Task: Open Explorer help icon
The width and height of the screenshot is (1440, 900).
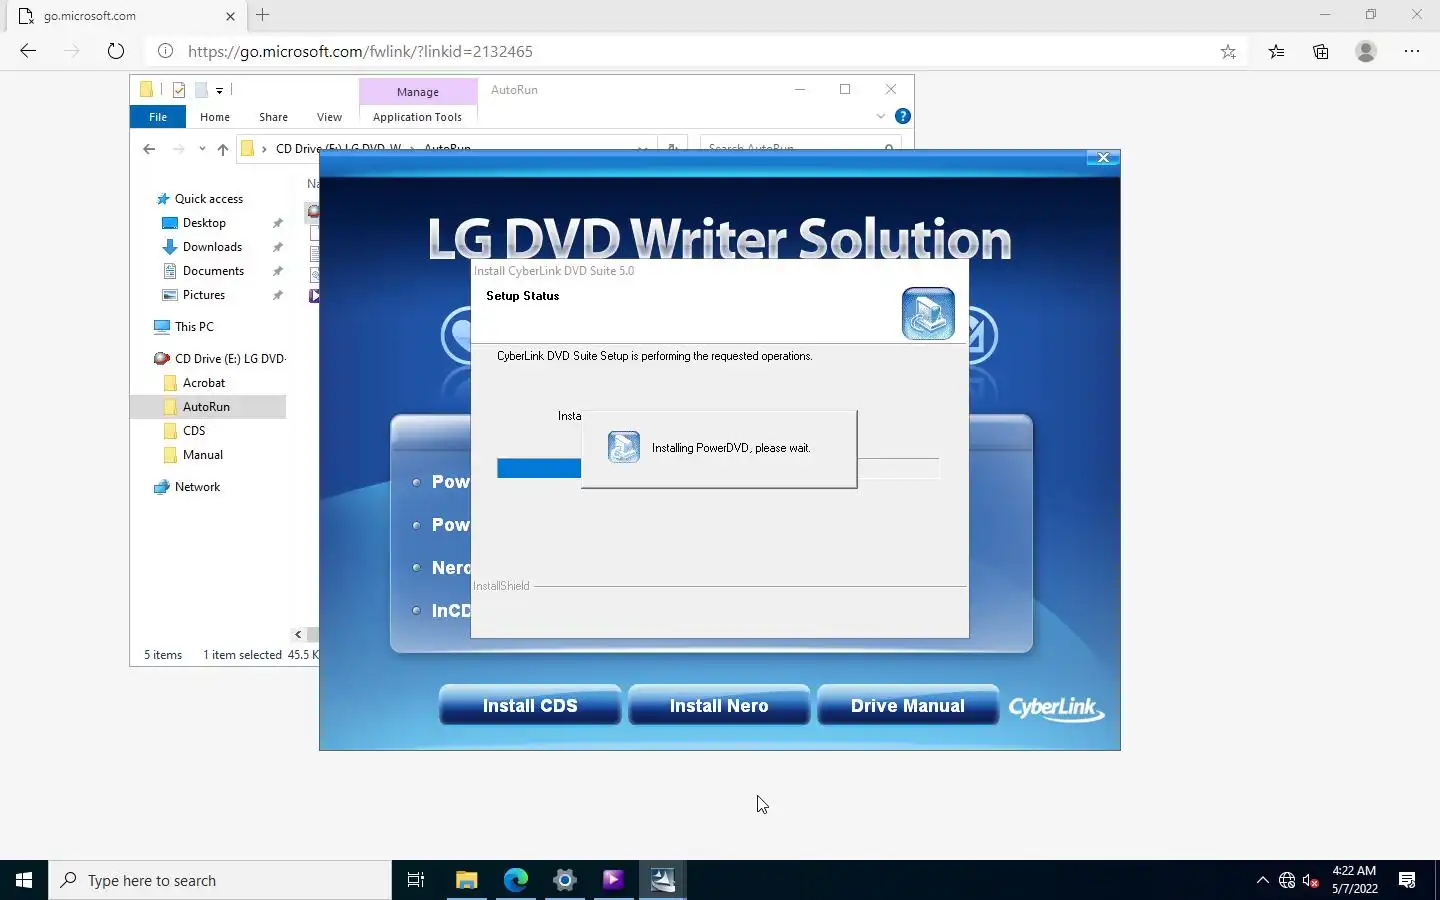Action: click(903, 116)
